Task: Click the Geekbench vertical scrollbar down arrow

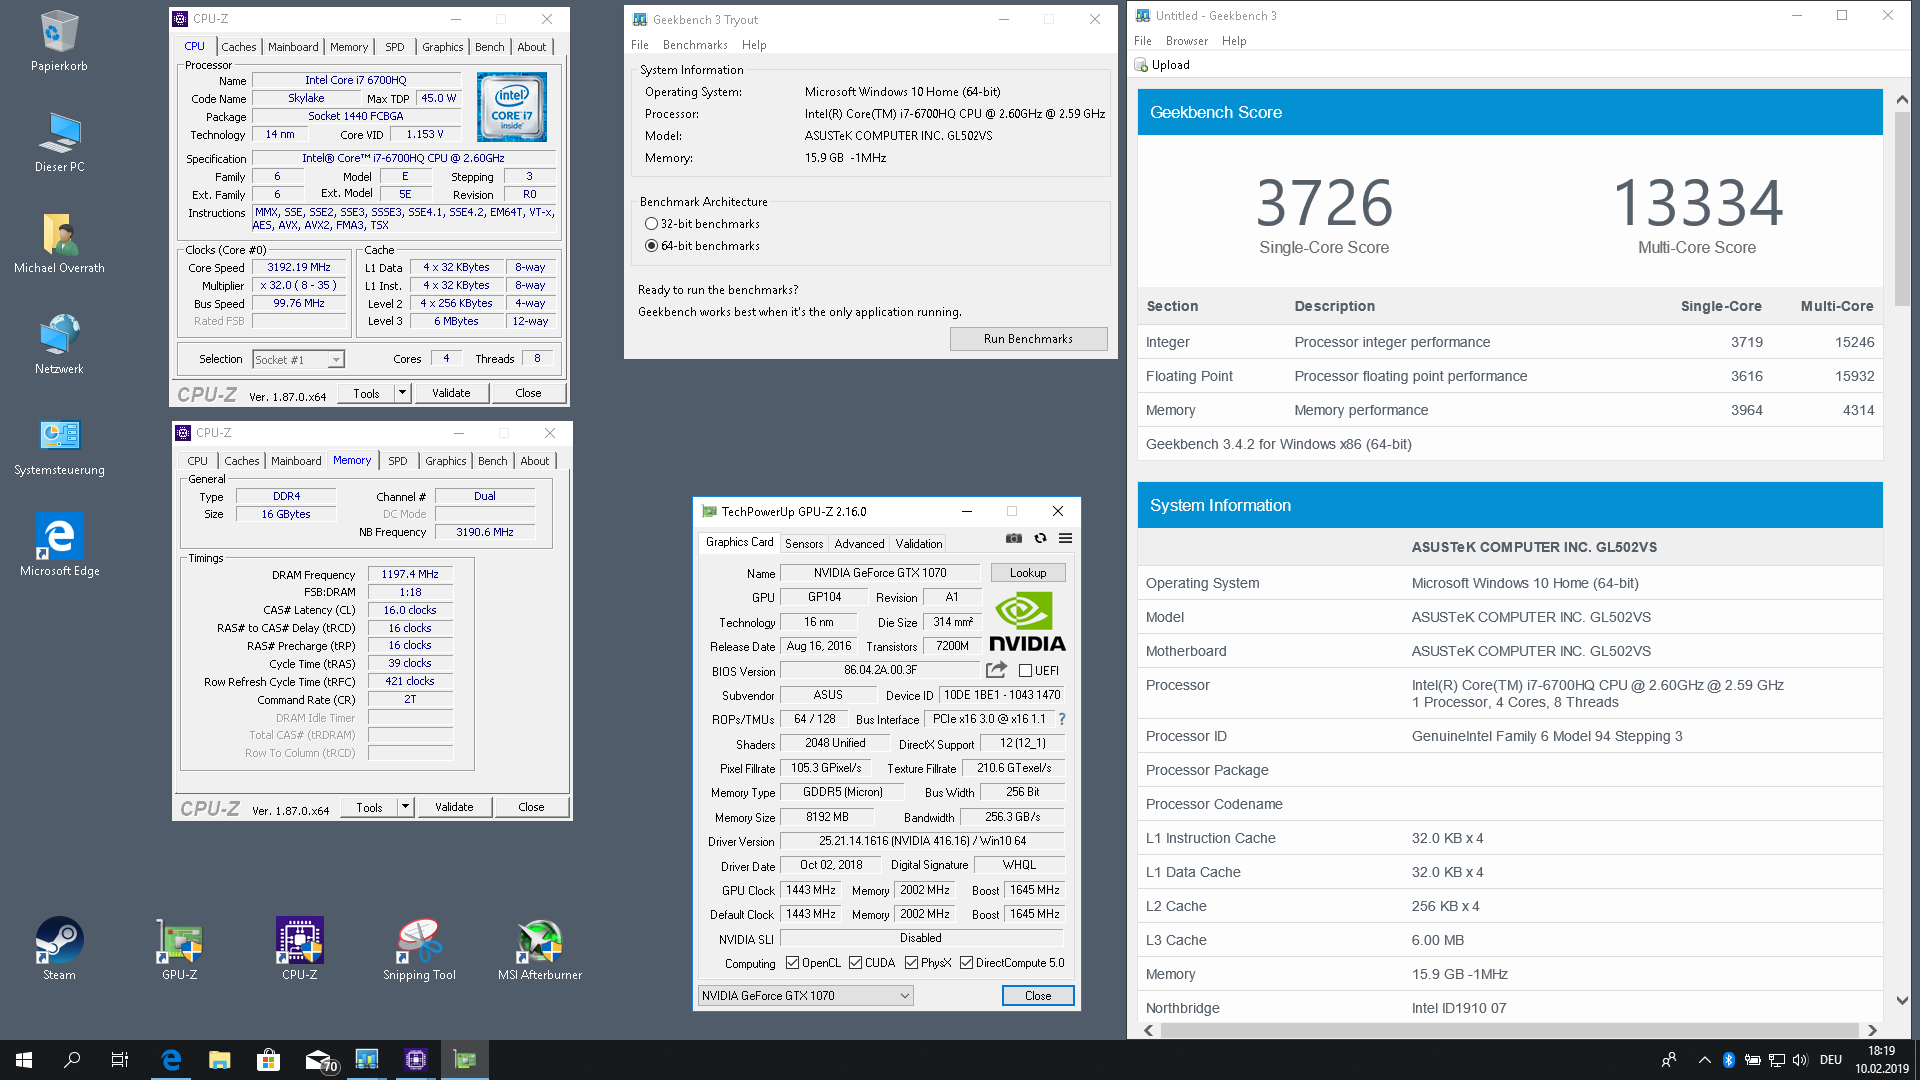Action: coord(1902,1000)
